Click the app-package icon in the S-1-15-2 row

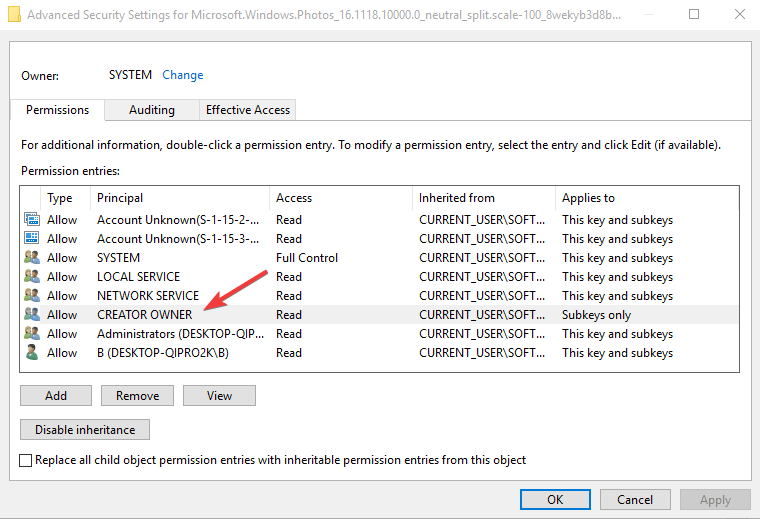(x=32, y=220)
